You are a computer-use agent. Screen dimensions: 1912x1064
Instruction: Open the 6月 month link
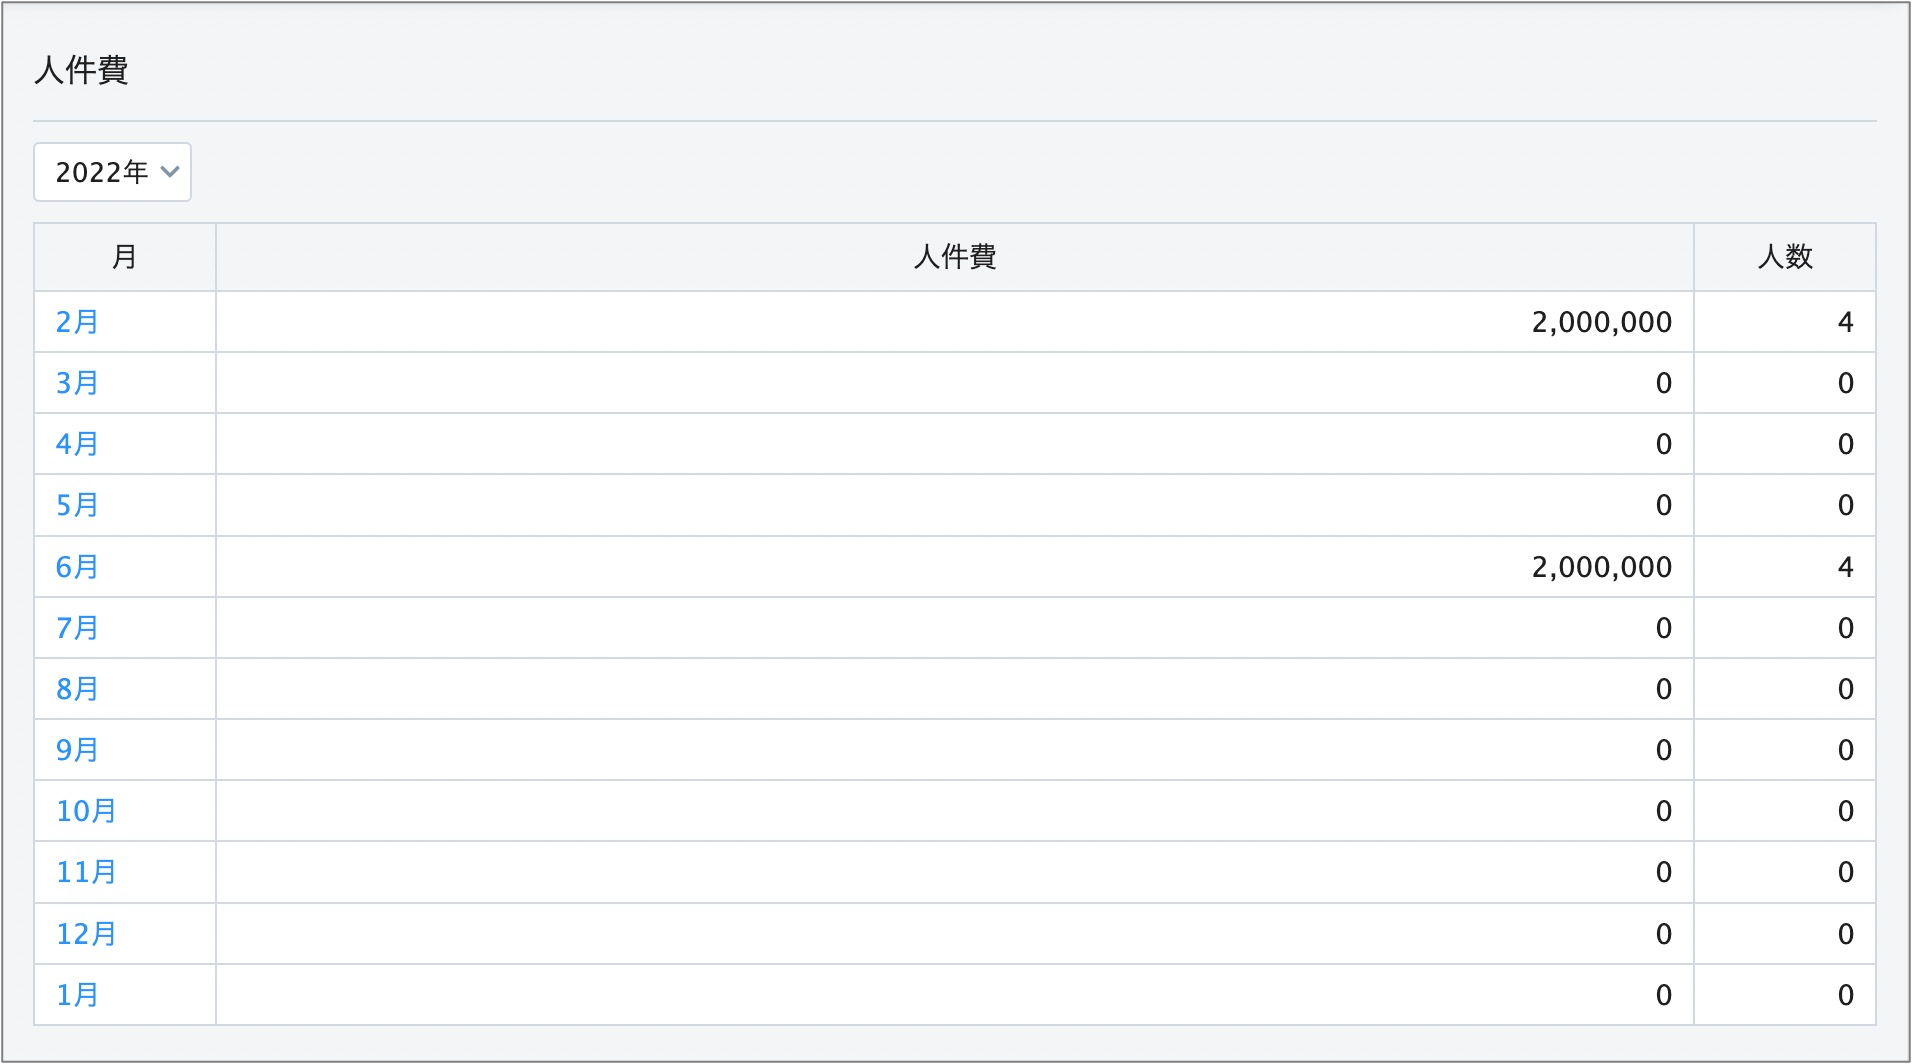77,567
